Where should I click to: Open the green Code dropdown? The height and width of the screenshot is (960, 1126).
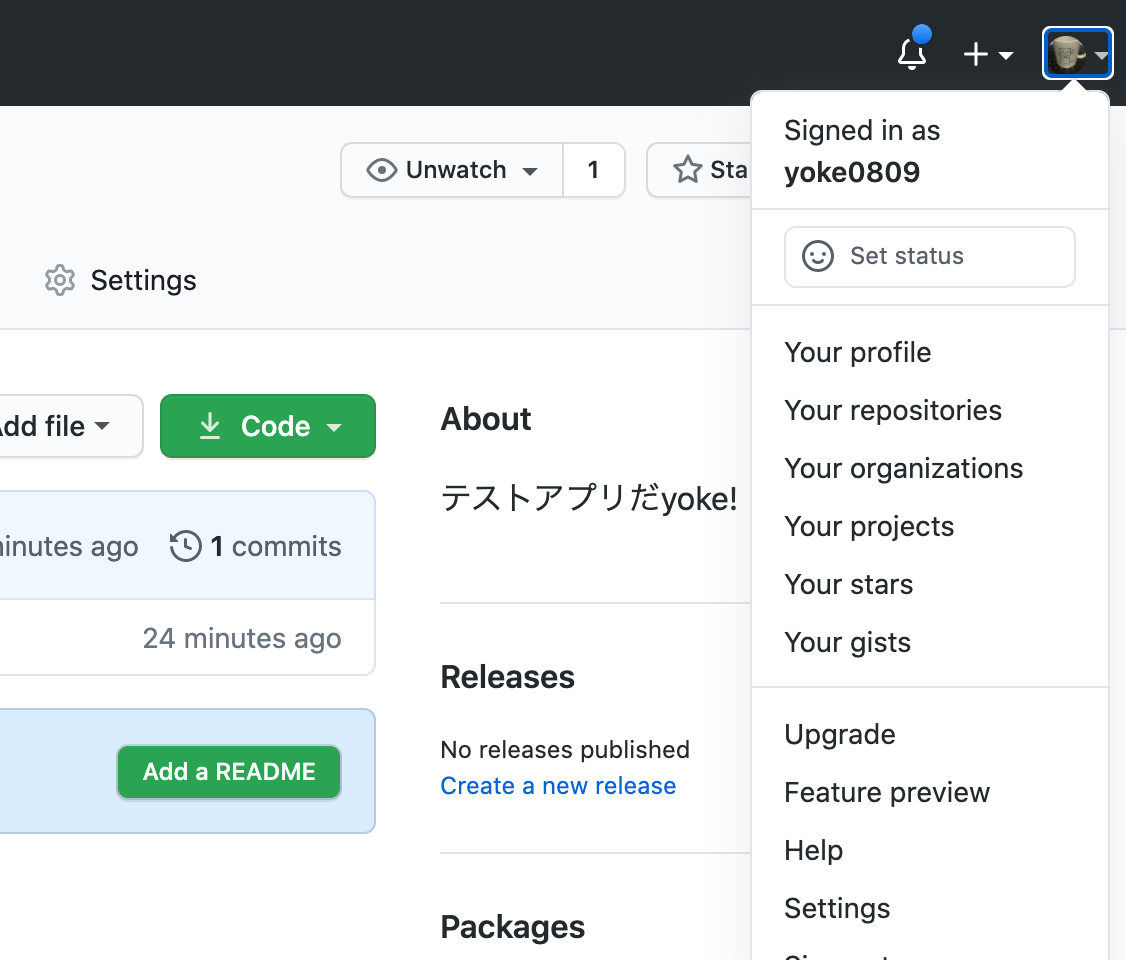[x=268, y=426]
